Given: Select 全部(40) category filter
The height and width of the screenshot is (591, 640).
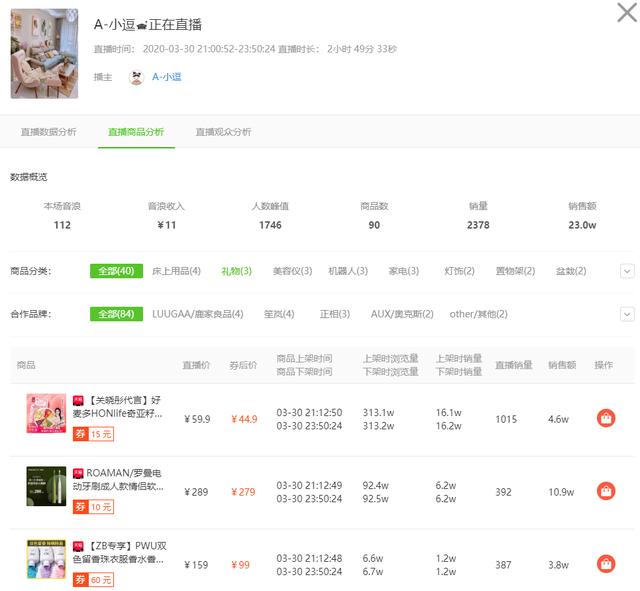Looking at the screenshot, I should [116, 271].
